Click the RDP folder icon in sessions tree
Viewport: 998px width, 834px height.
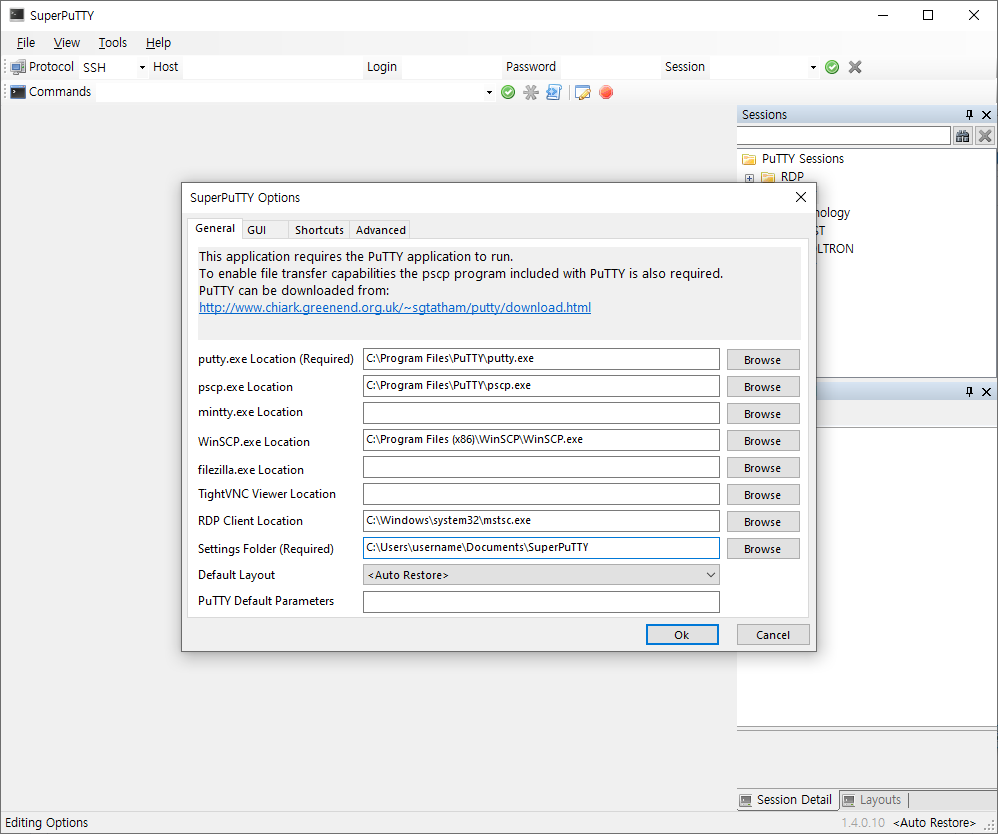click(768, 177)
